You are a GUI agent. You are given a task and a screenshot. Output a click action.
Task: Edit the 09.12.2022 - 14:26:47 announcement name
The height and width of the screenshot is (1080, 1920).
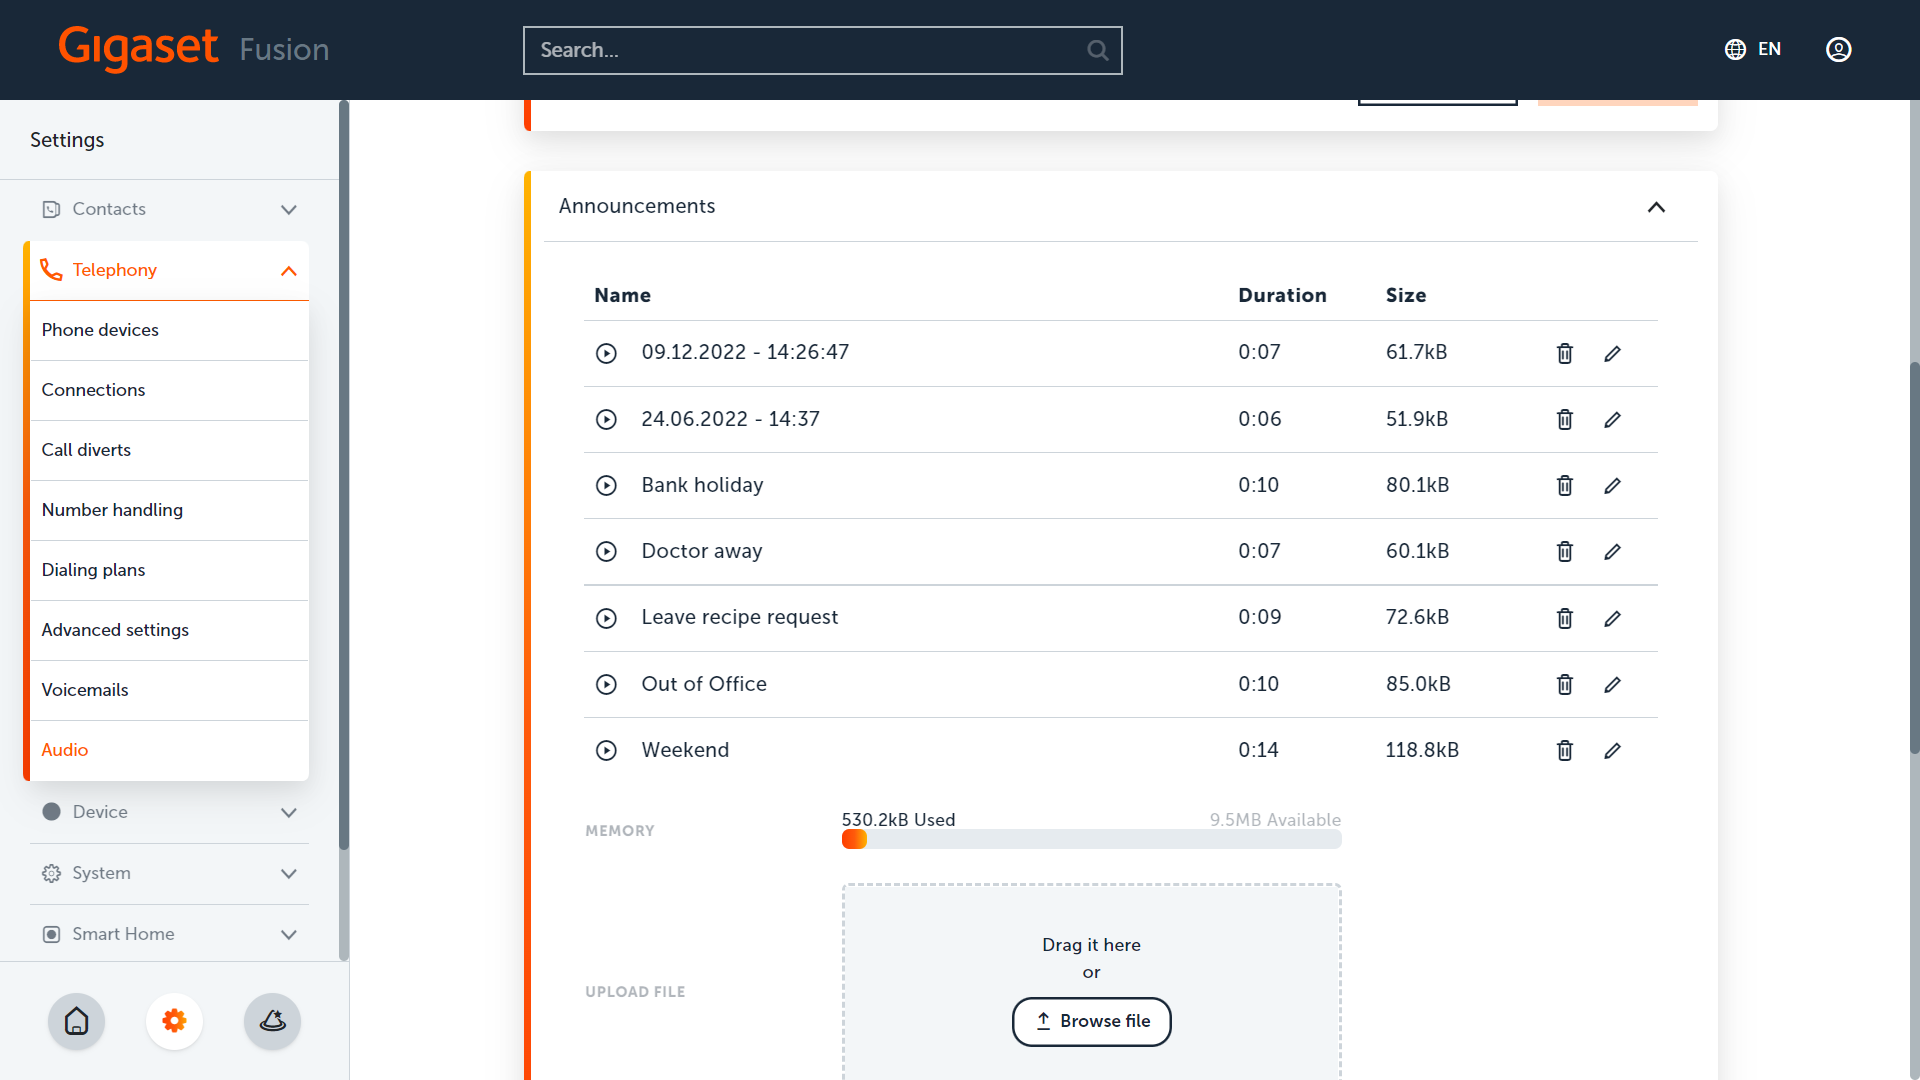tap(1612, 353)
